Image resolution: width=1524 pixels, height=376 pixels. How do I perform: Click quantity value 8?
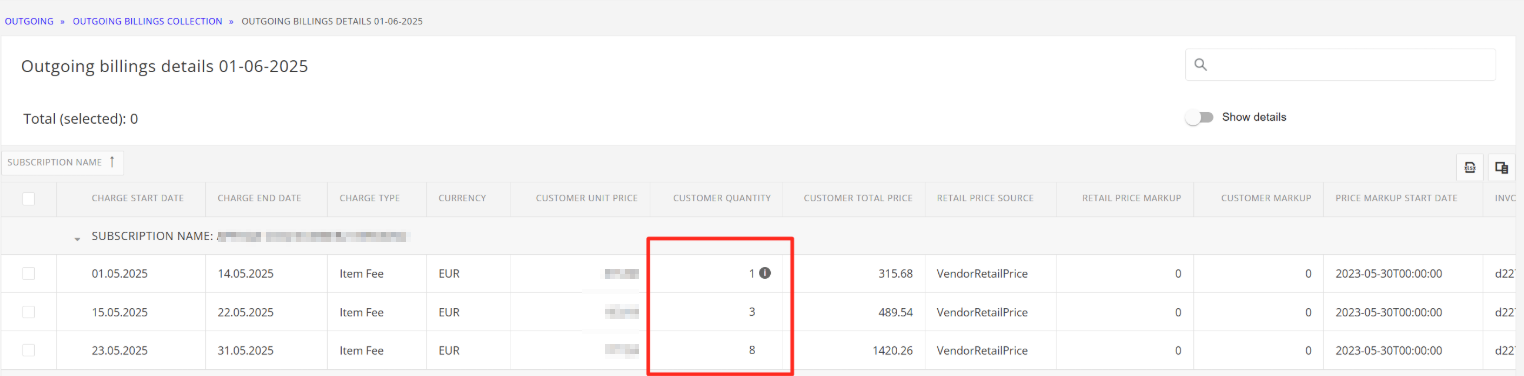click(752, 350)
